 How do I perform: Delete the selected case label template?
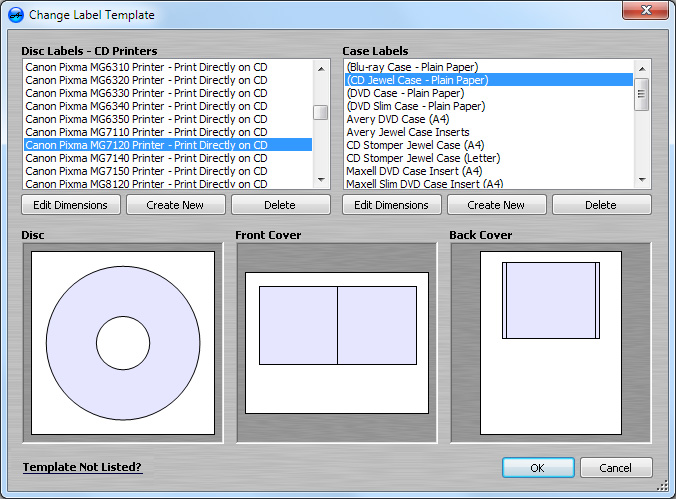pos(601,205)
